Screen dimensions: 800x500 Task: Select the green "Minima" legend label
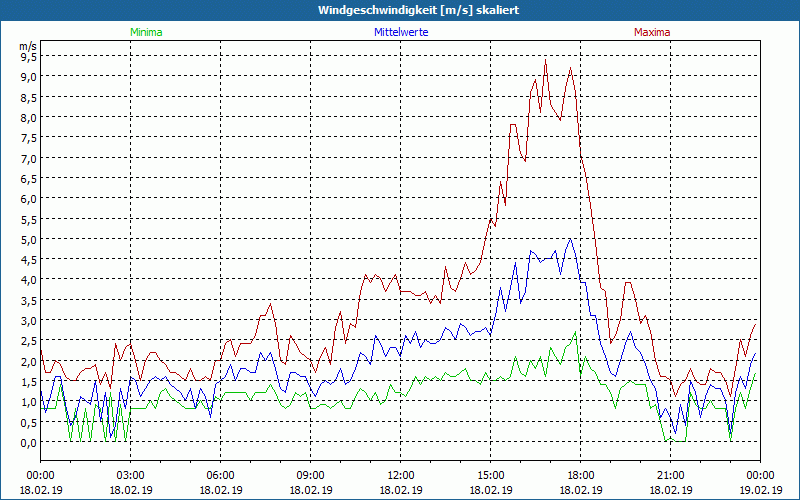click(x=145, y=32)
